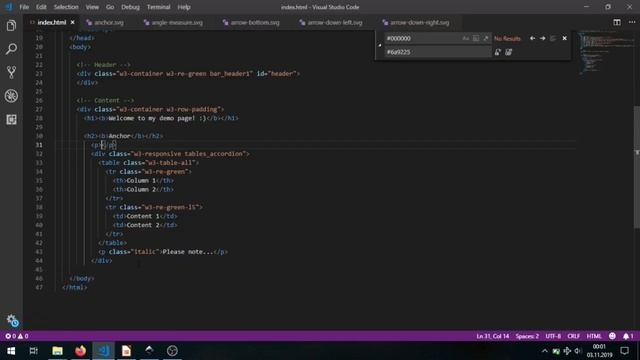Open the Extensions view

coord(11,119)
